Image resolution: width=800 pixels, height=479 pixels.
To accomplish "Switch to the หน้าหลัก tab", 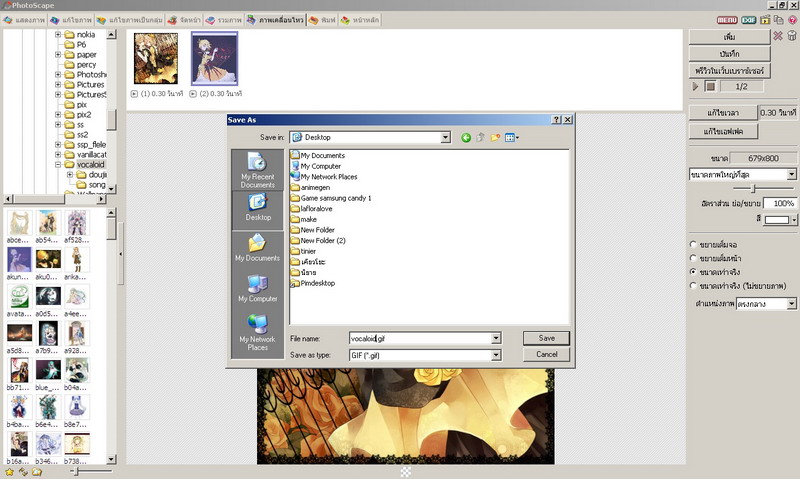I will pyautogui.click(x=360, y=20).
